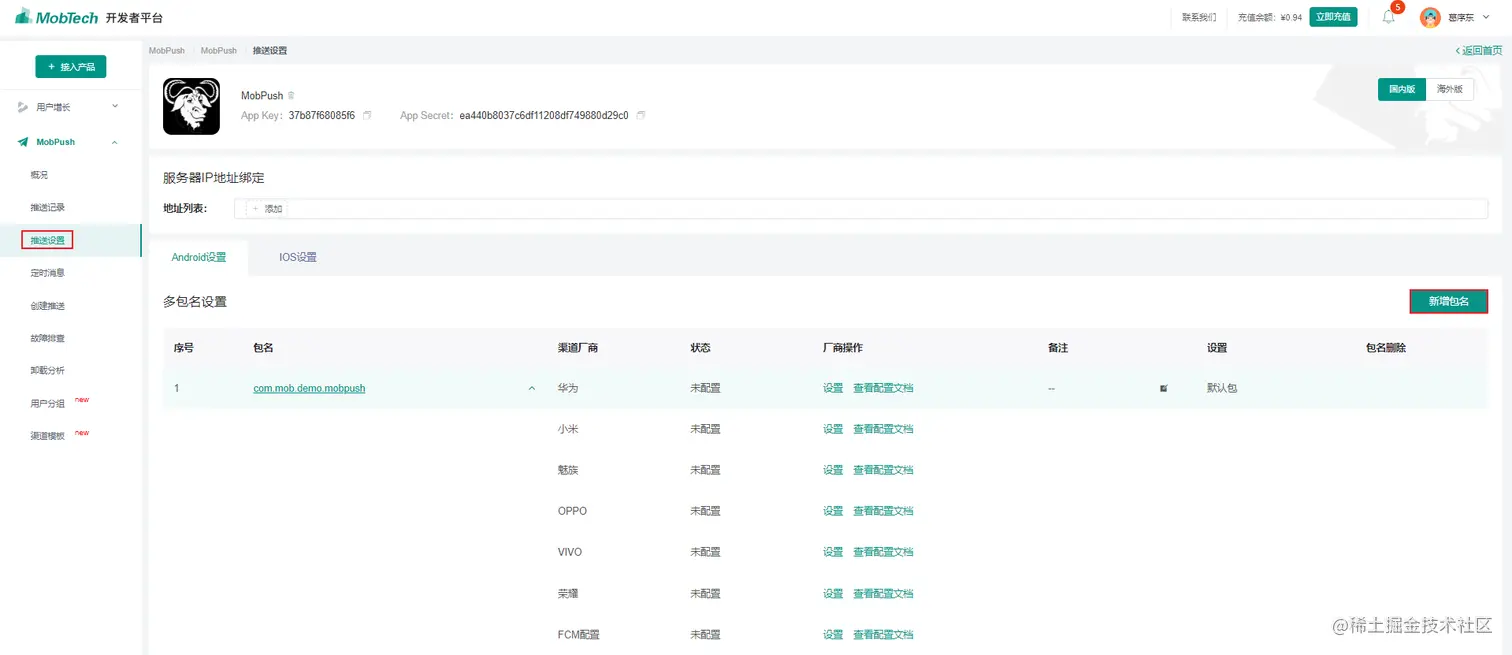Open the com.mob.demo.mobpush package link

click(309, 388)
